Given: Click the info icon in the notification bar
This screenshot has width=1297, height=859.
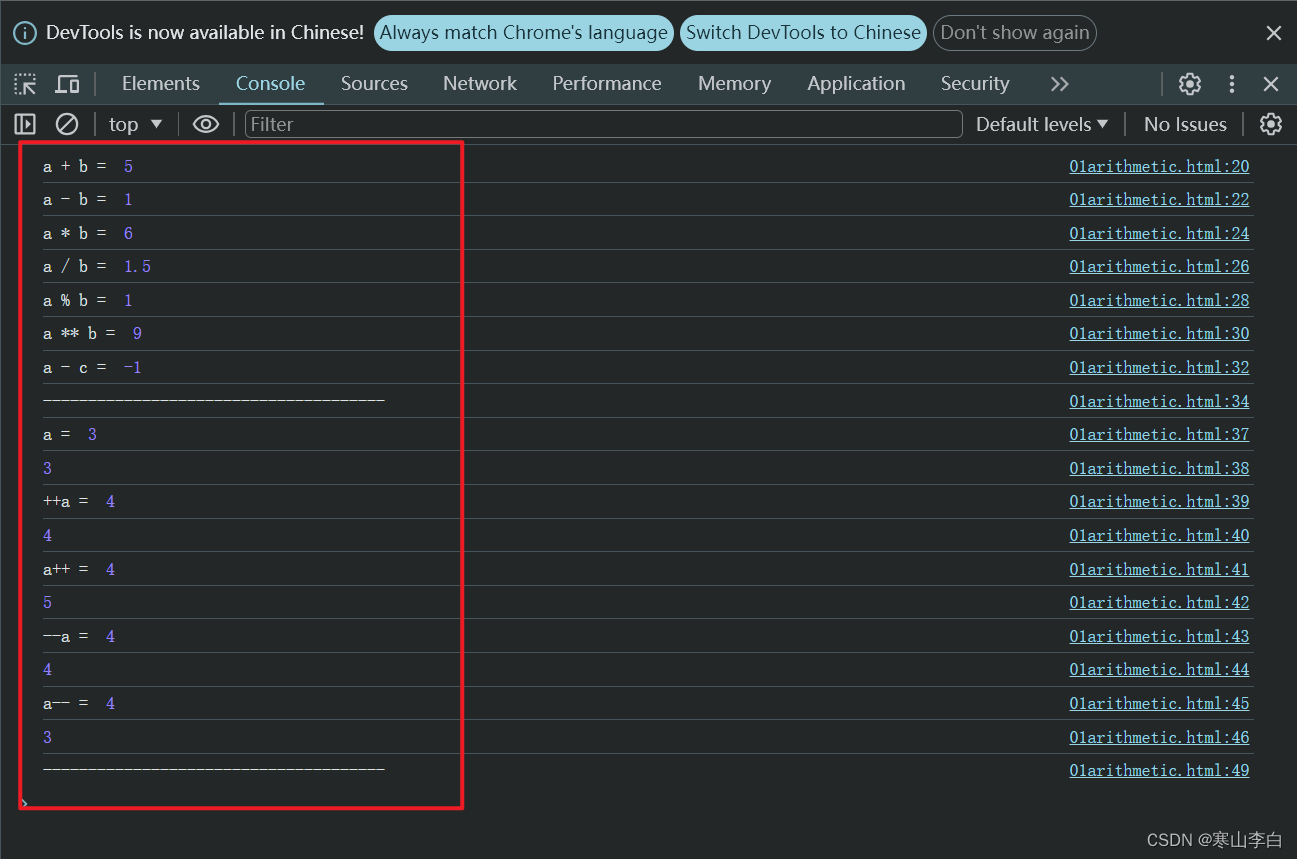Looking at the screenshot, I should 25,33.
